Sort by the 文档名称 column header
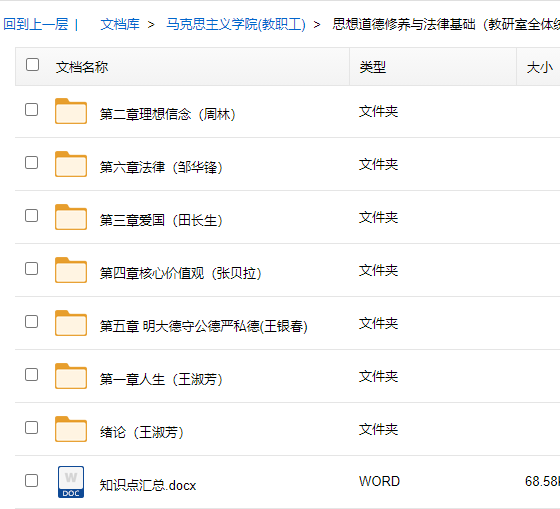 pos(82,67)
